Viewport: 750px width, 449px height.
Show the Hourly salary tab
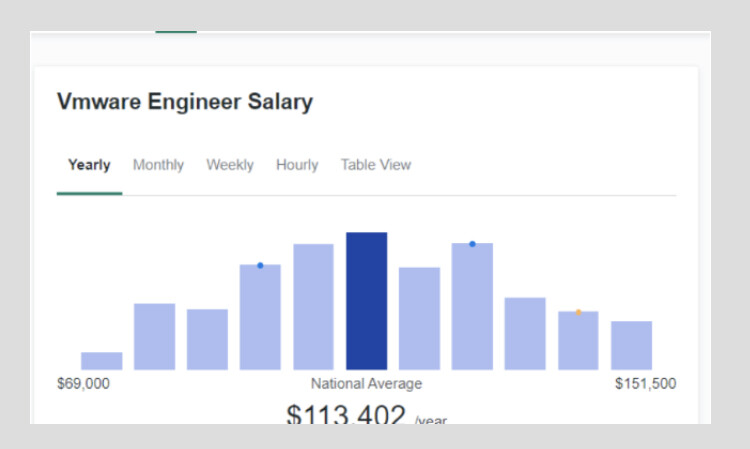pyautogui.click(x=297, y=165)
